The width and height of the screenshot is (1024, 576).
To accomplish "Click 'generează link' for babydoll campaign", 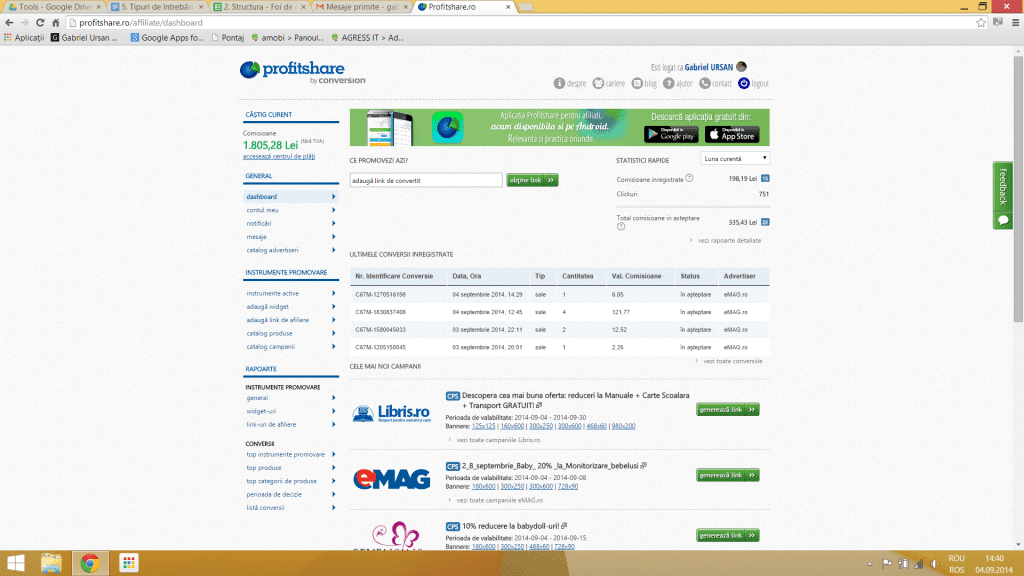I will pos(728,536).
